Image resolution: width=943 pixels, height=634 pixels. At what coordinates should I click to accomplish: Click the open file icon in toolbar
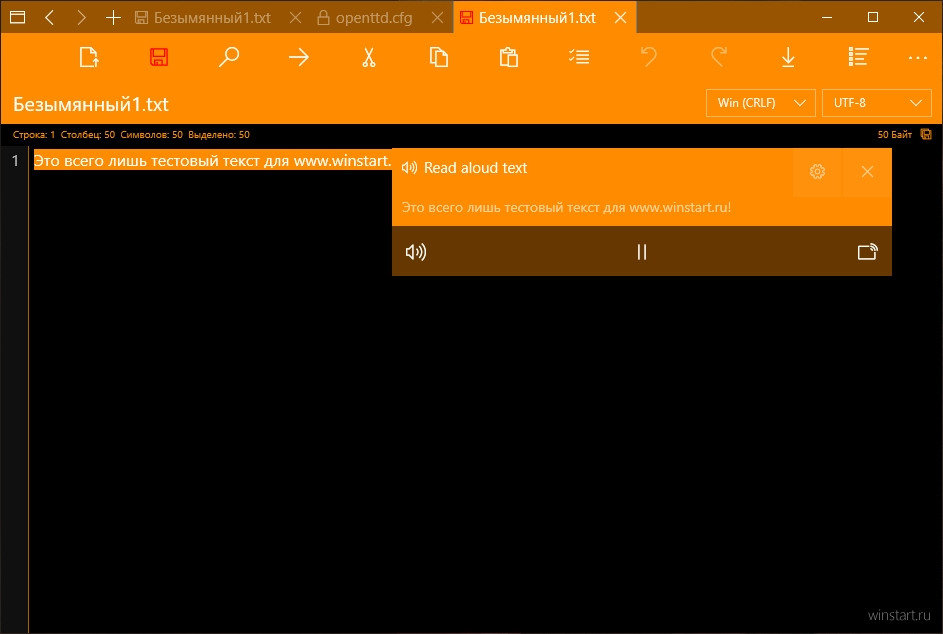[89, 58]
